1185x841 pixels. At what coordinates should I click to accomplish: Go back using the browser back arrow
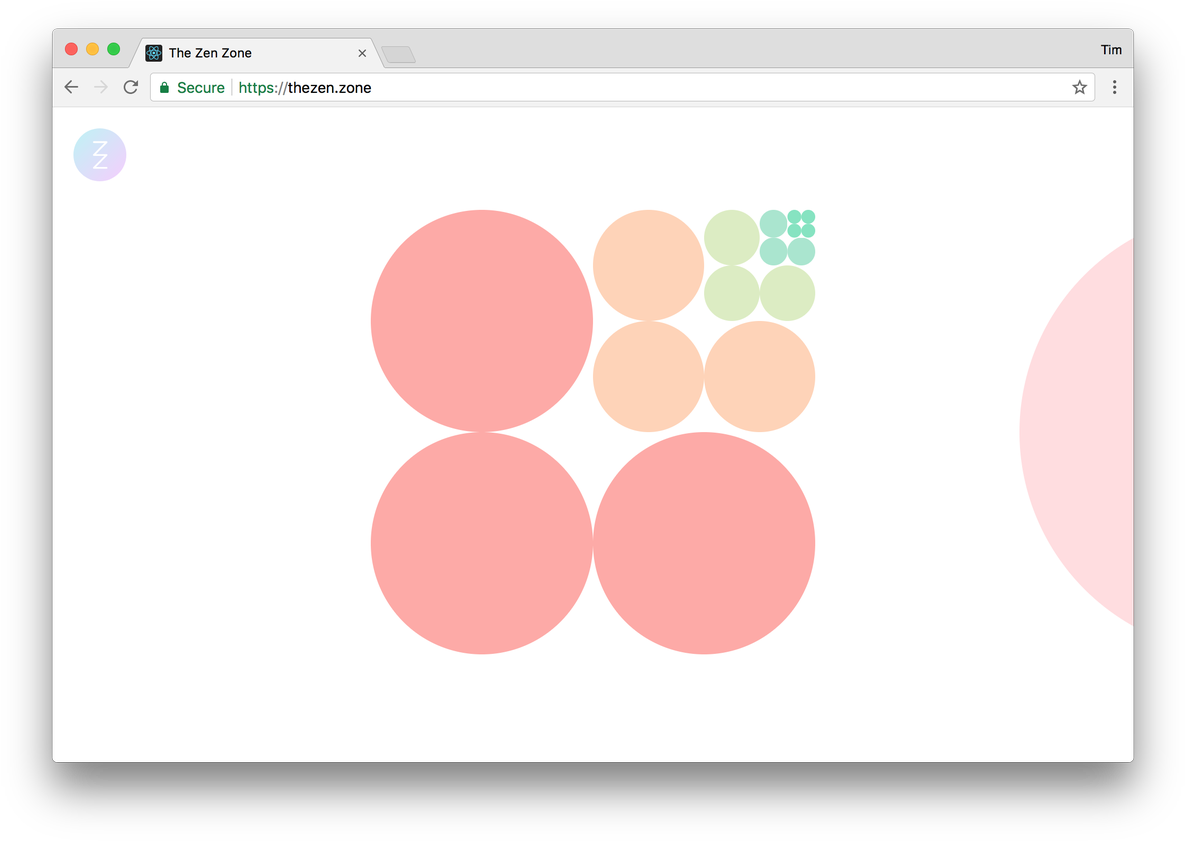[x=71, y=88]
